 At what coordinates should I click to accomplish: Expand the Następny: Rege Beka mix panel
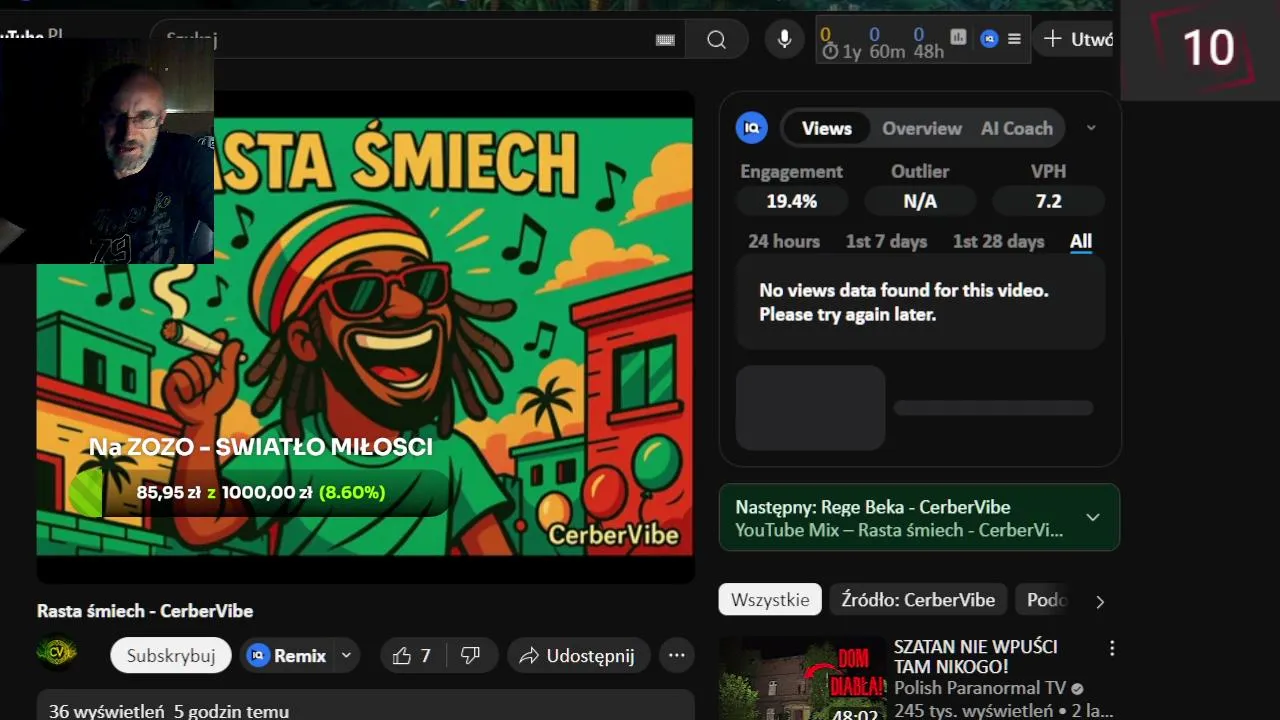point(1093,517)
